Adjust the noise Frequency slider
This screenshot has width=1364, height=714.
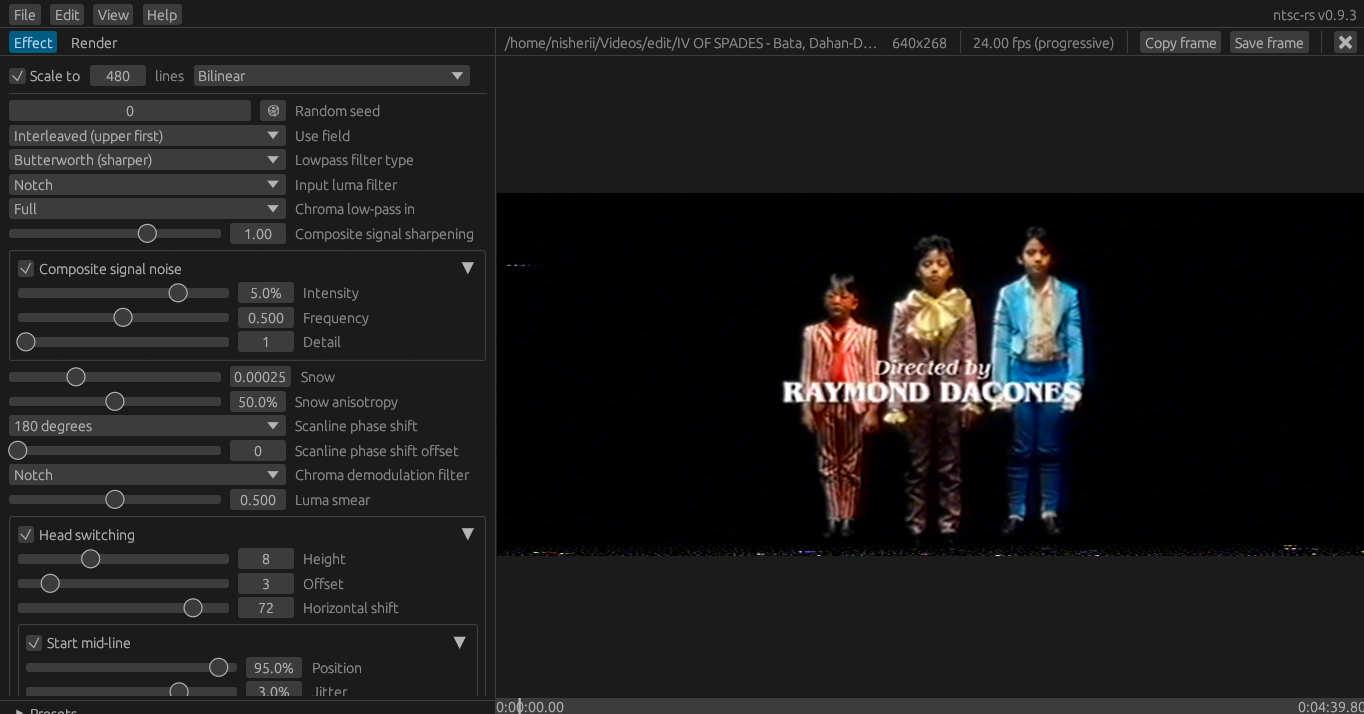point(123,318)
